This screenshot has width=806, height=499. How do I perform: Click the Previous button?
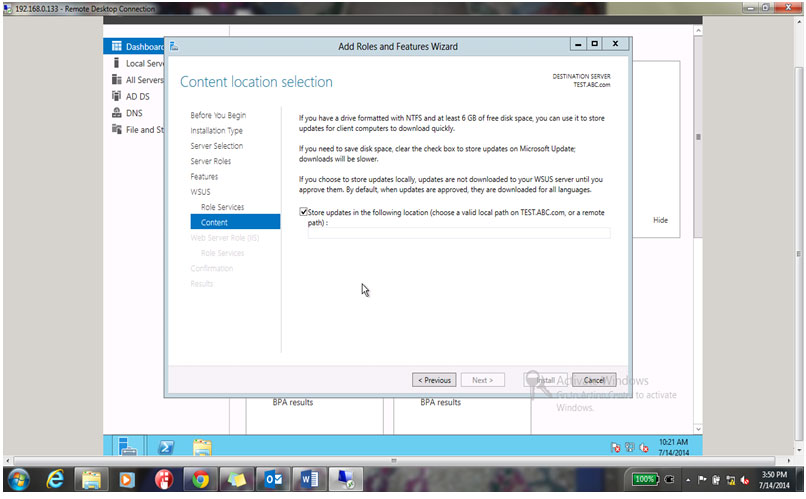[434, 380]
